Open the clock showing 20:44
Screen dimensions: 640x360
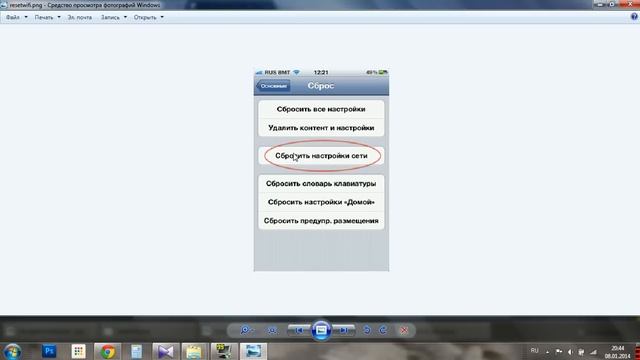618,352
